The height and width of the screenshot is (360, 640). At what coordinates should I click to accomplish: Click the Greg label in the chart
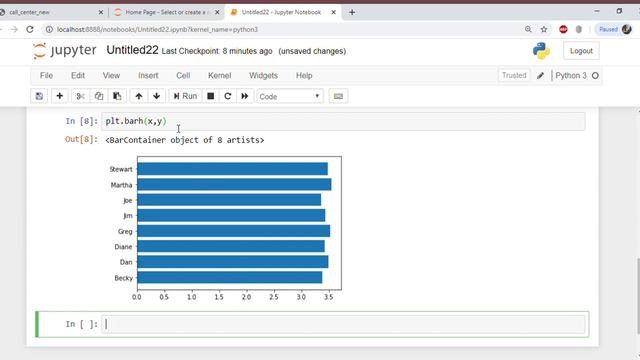(x=125, y=231)
